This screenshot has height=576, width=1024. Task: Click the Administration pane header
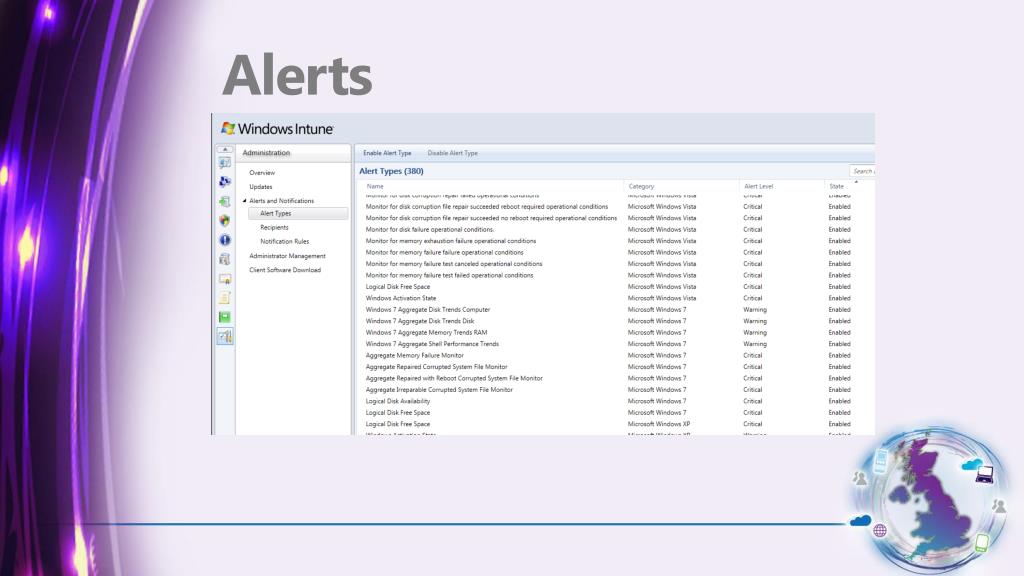[293, 153]
